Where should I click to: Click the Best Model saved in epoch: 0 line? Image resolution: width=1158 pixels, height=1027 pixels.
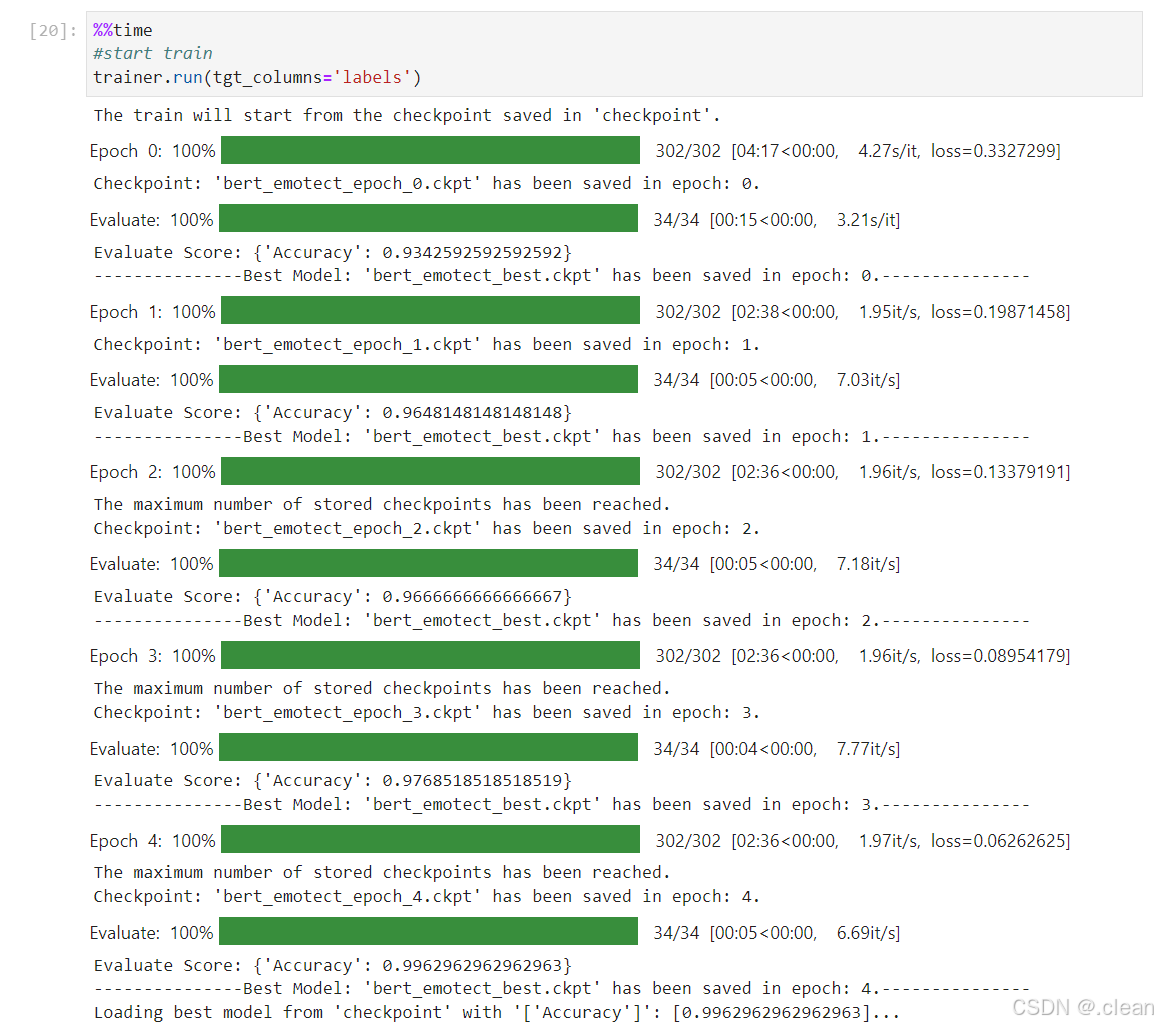tap(561, 276)
